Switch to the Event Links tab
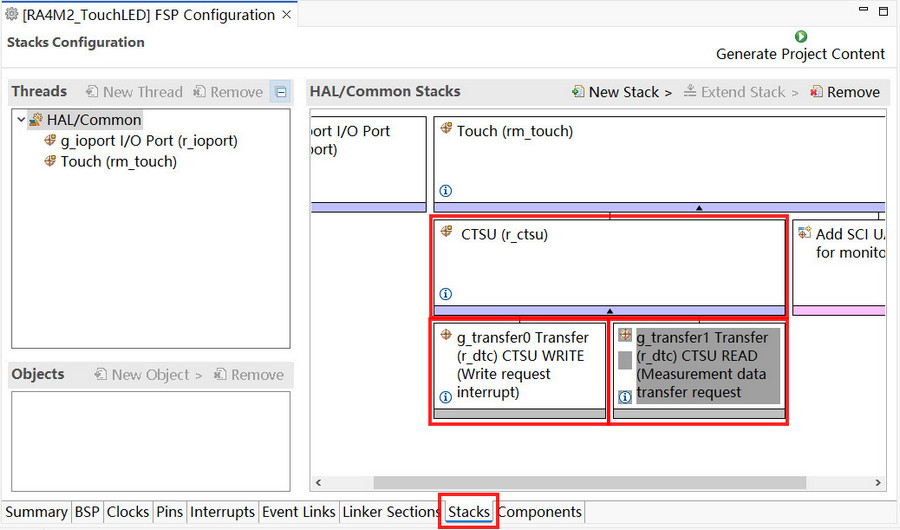 tap(298, 512)
